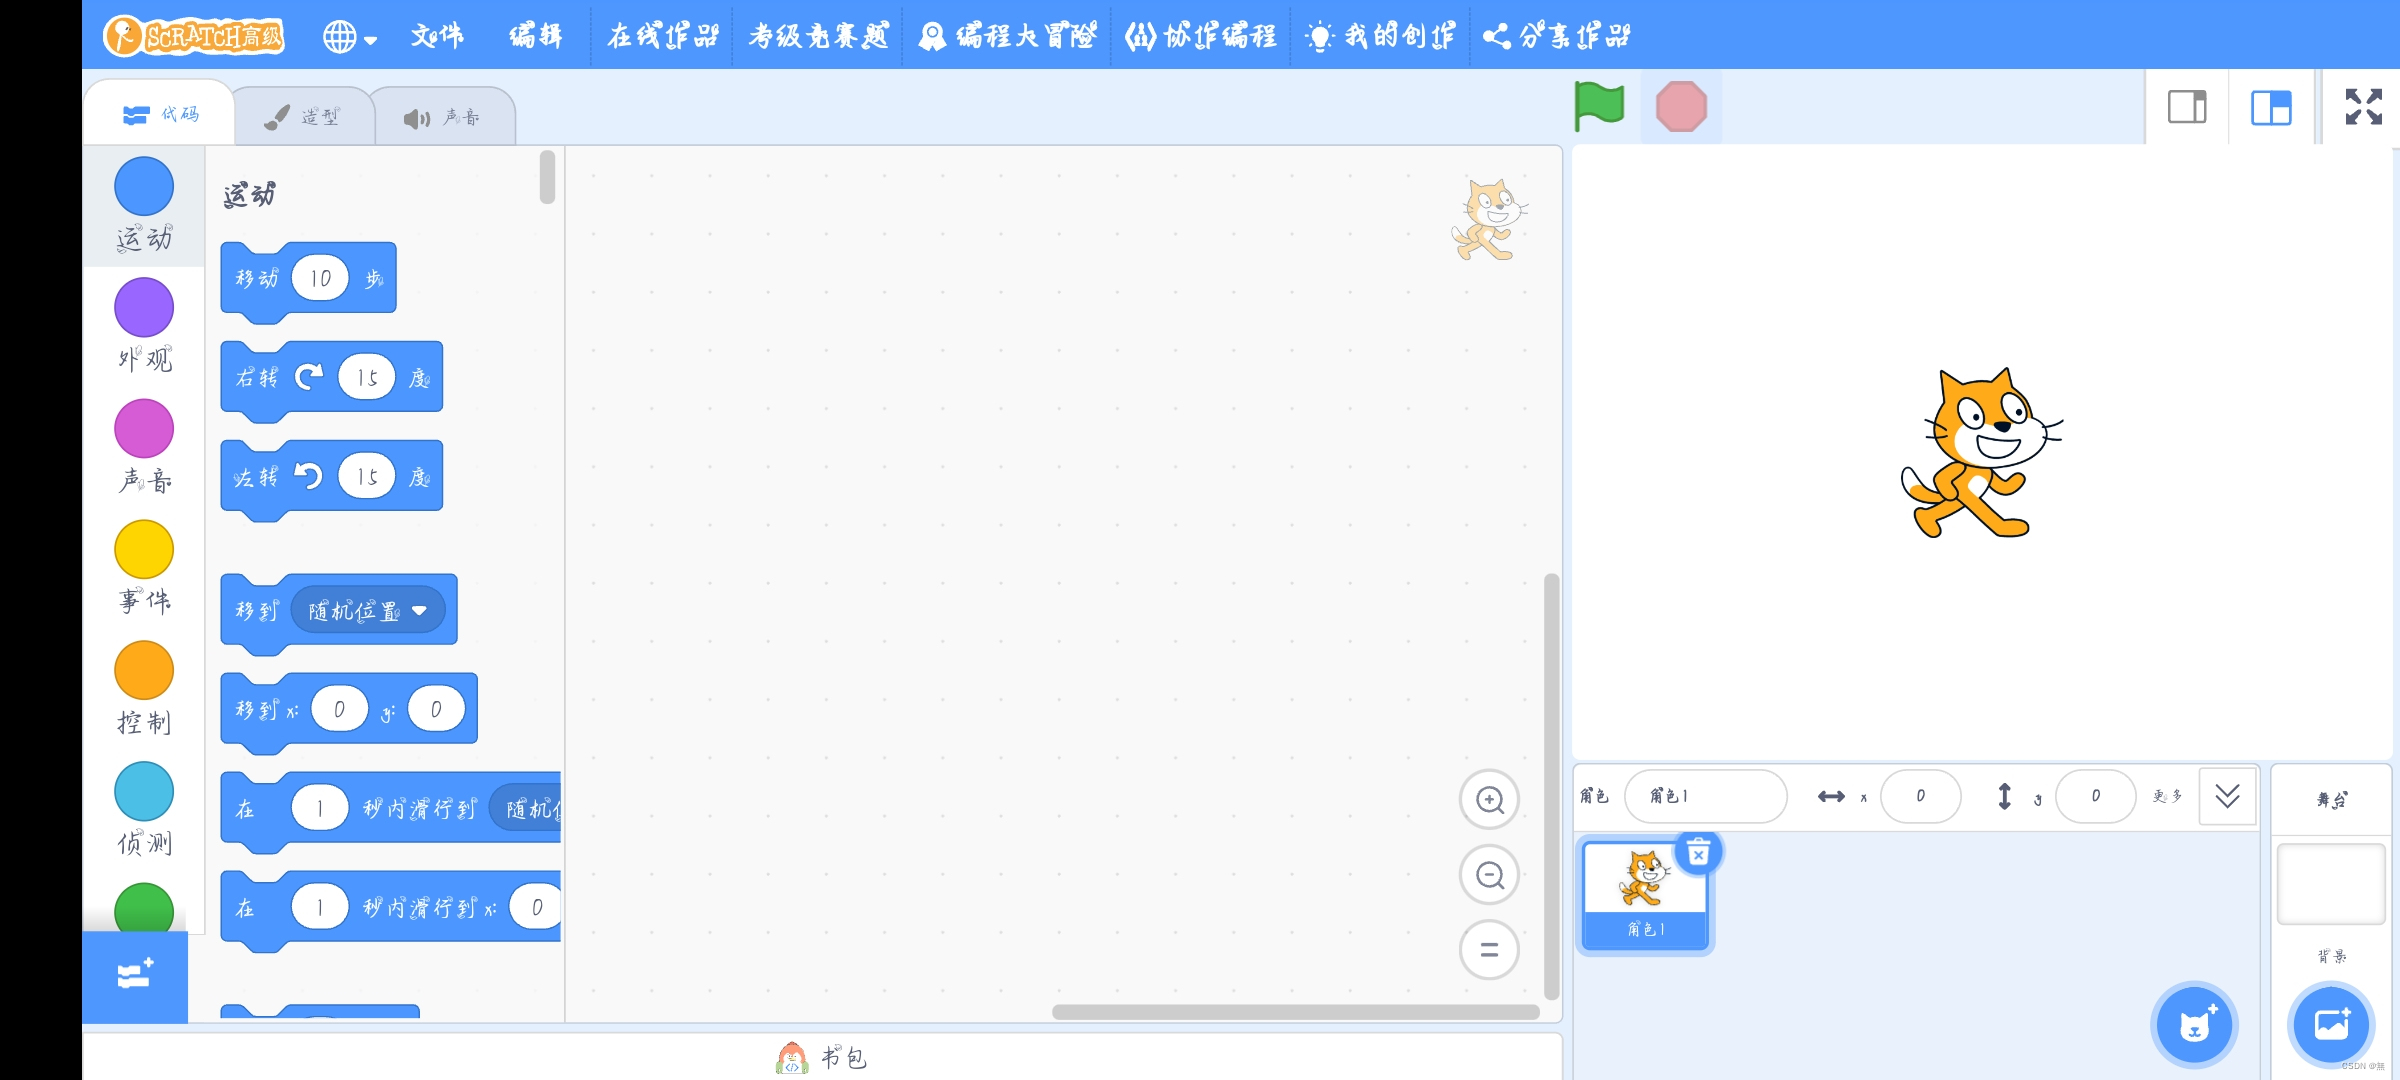
Task: Select the yellow 事件 category circle
Action: pyautogui.click(x=144, y=549)
